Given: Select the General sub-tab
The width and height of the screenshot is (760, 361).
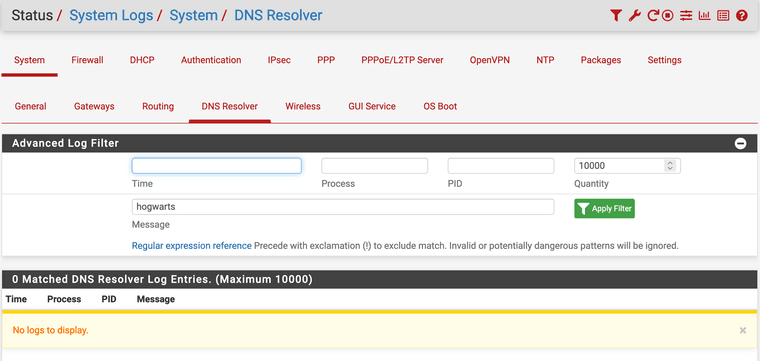Looking at the screenshot, I should (x=31, y=106).
